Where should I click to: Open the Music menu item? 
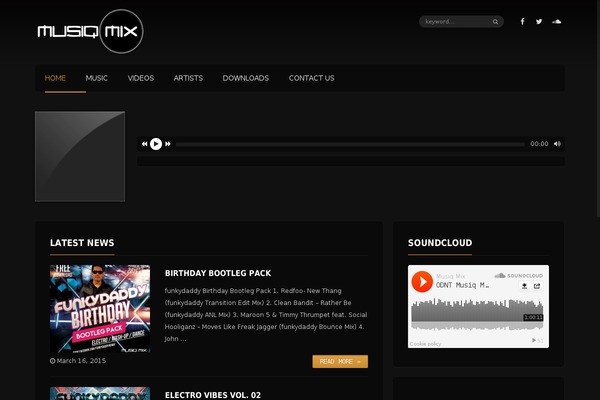point(96,78)
